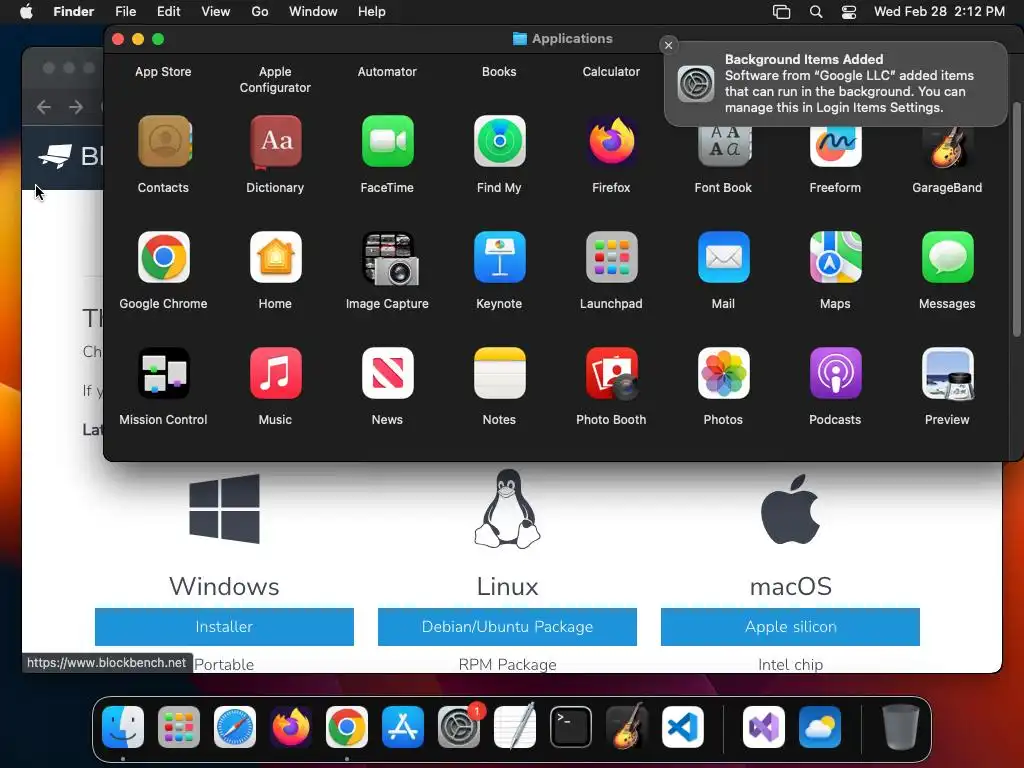Open the Edit menu
Image resolution: width=1024 pixels, height=768 pixels.
point(168,12)
